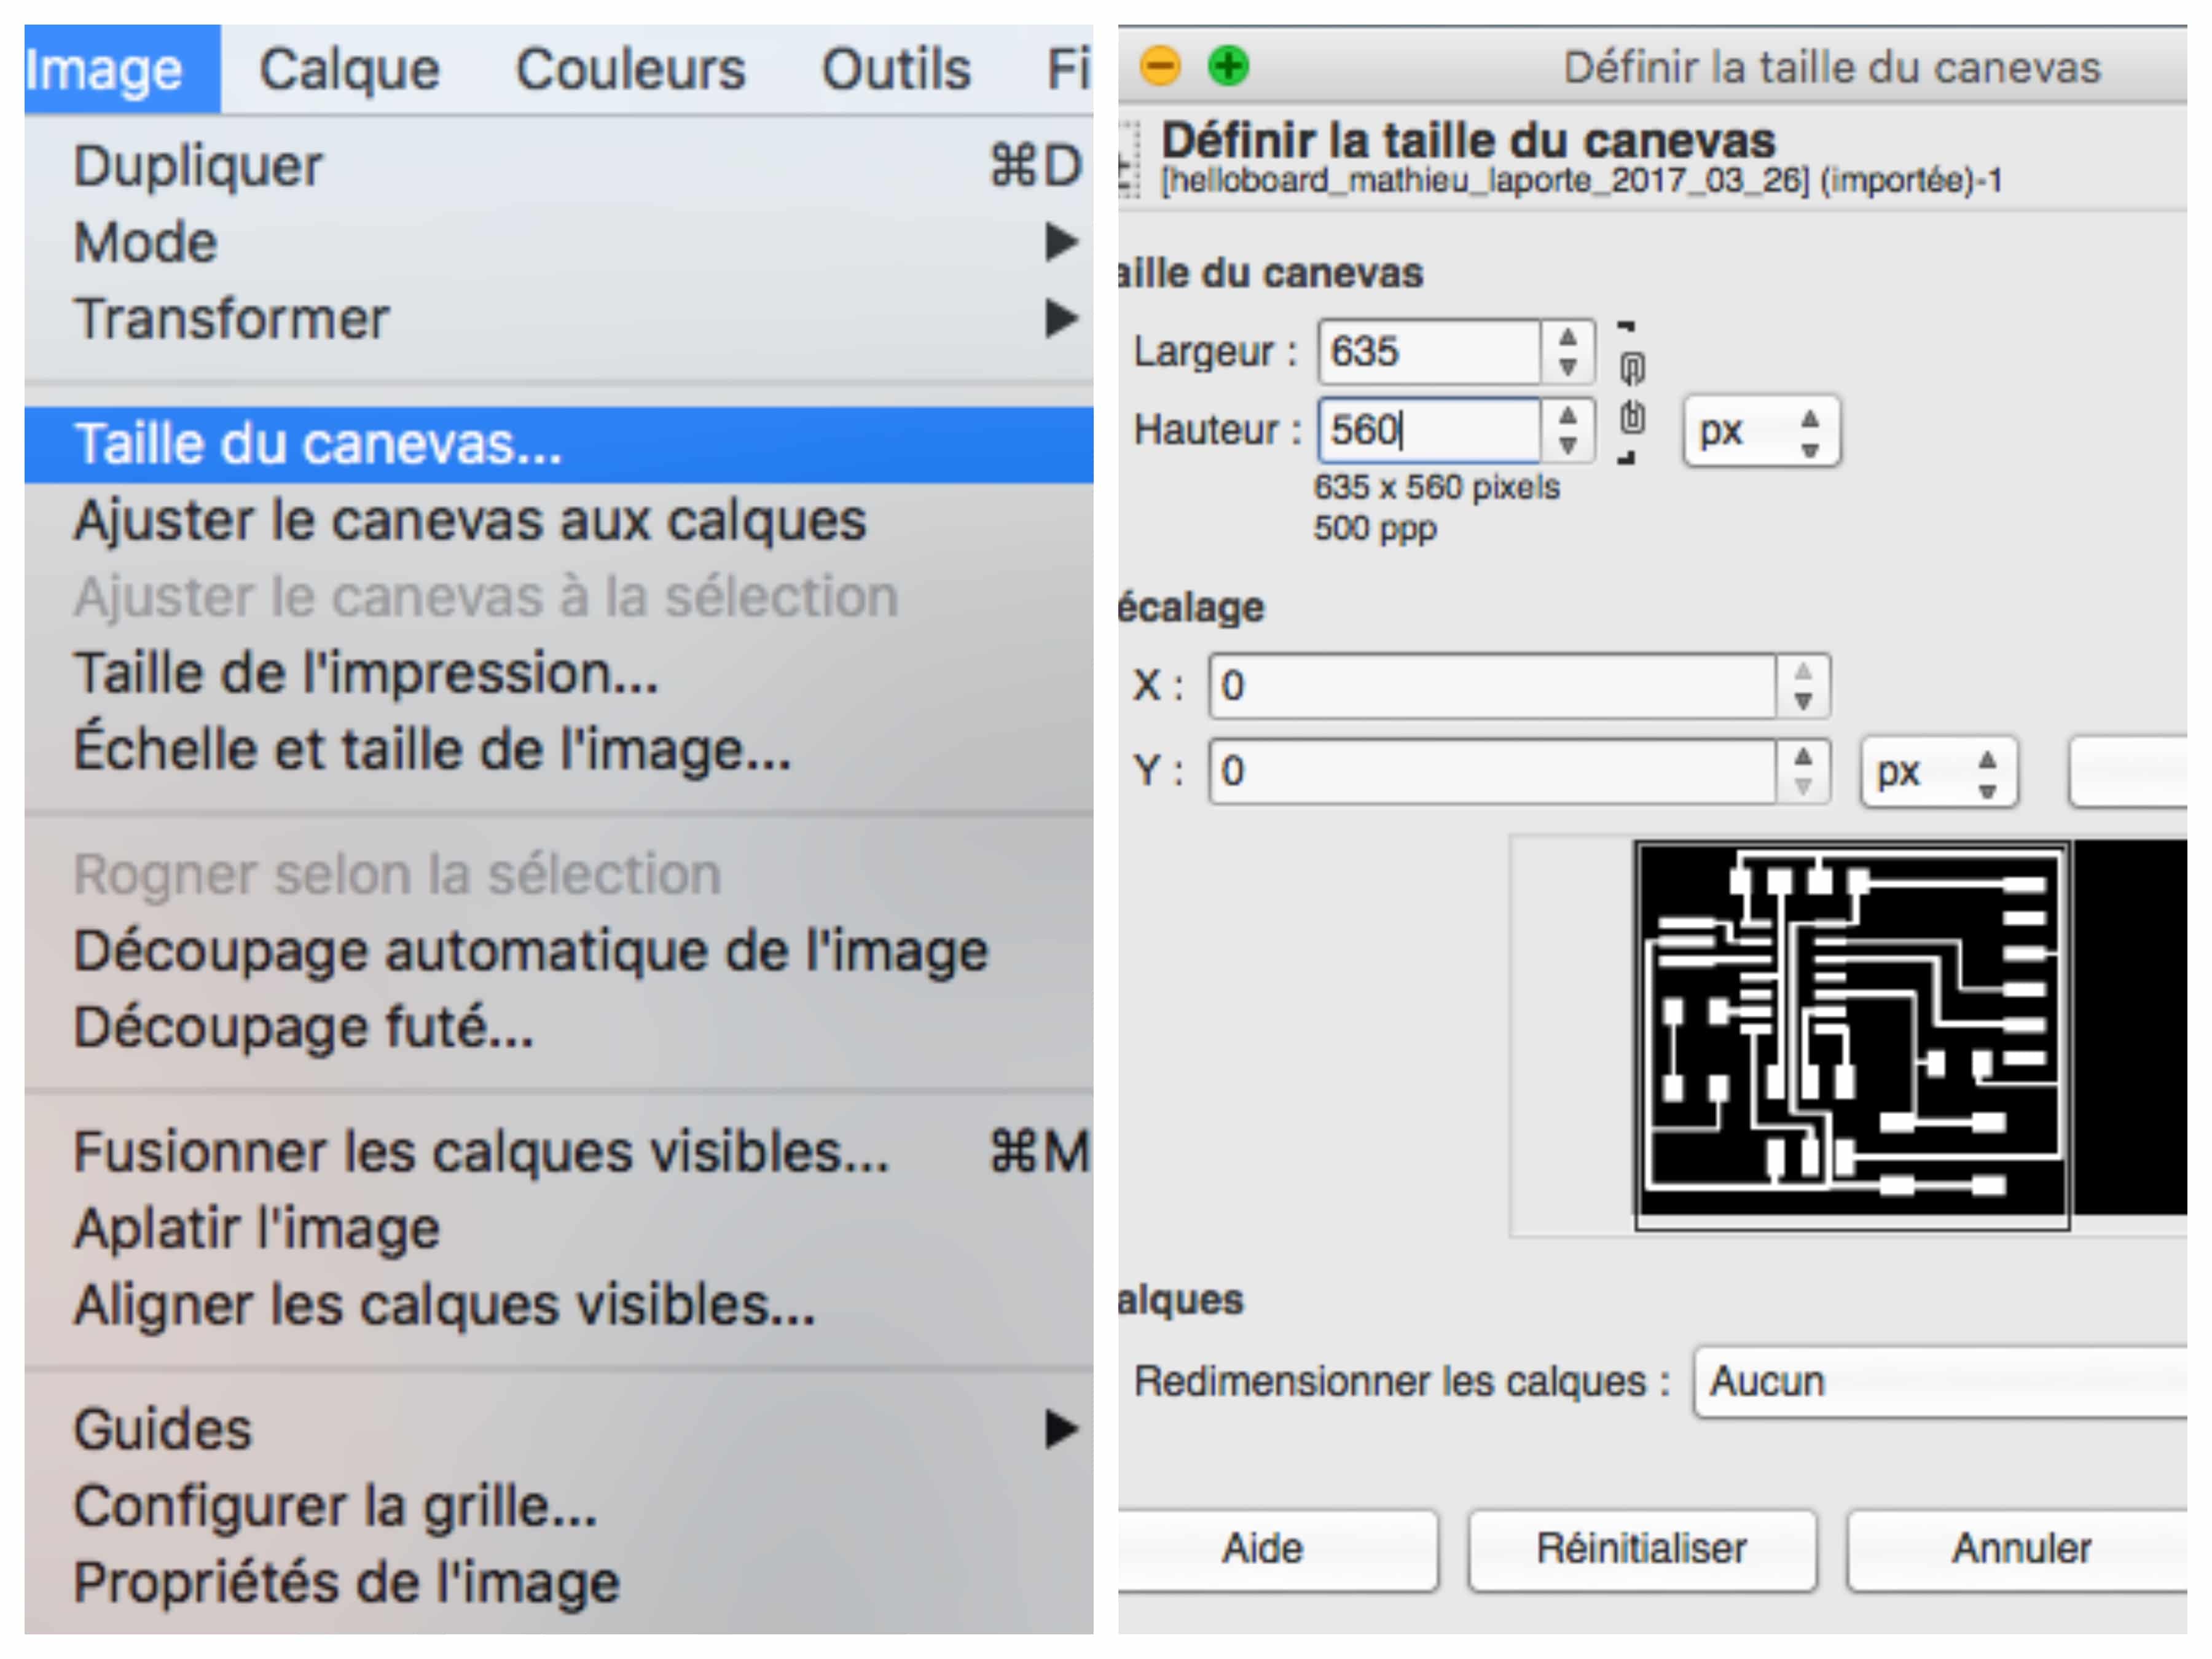Screen dimensions: 2212x1659
Task: Open Taille de l'impression dialog
Action: [559, 673]
